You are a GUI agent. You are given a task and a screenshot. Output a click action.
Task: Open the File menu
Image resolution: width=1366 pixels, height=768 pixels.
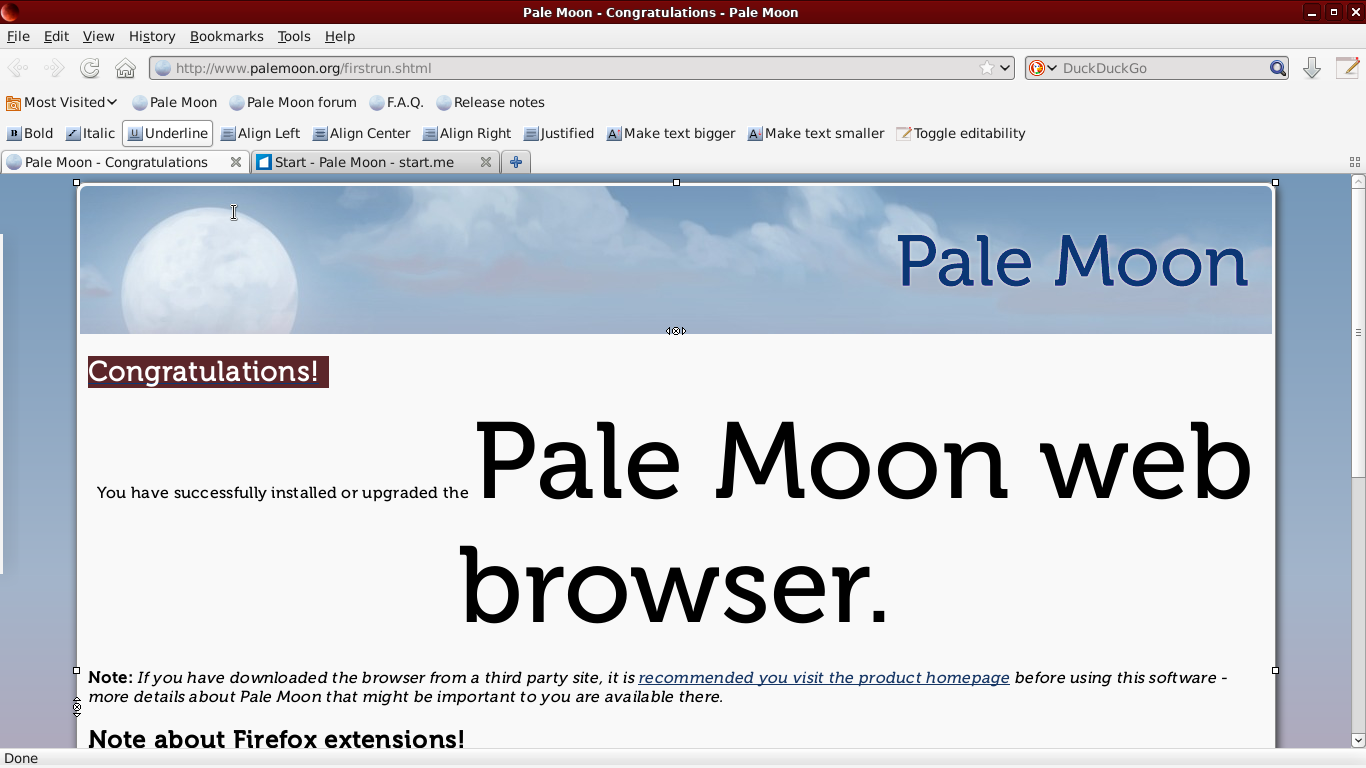18,36
